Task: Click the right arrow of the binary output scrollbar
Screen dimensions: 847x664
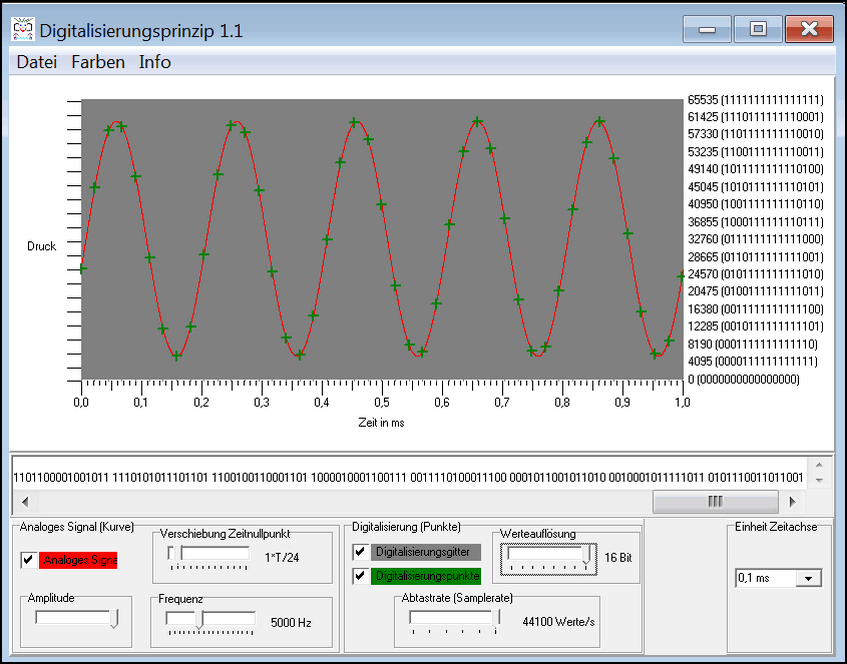Action: click(792, 502)
